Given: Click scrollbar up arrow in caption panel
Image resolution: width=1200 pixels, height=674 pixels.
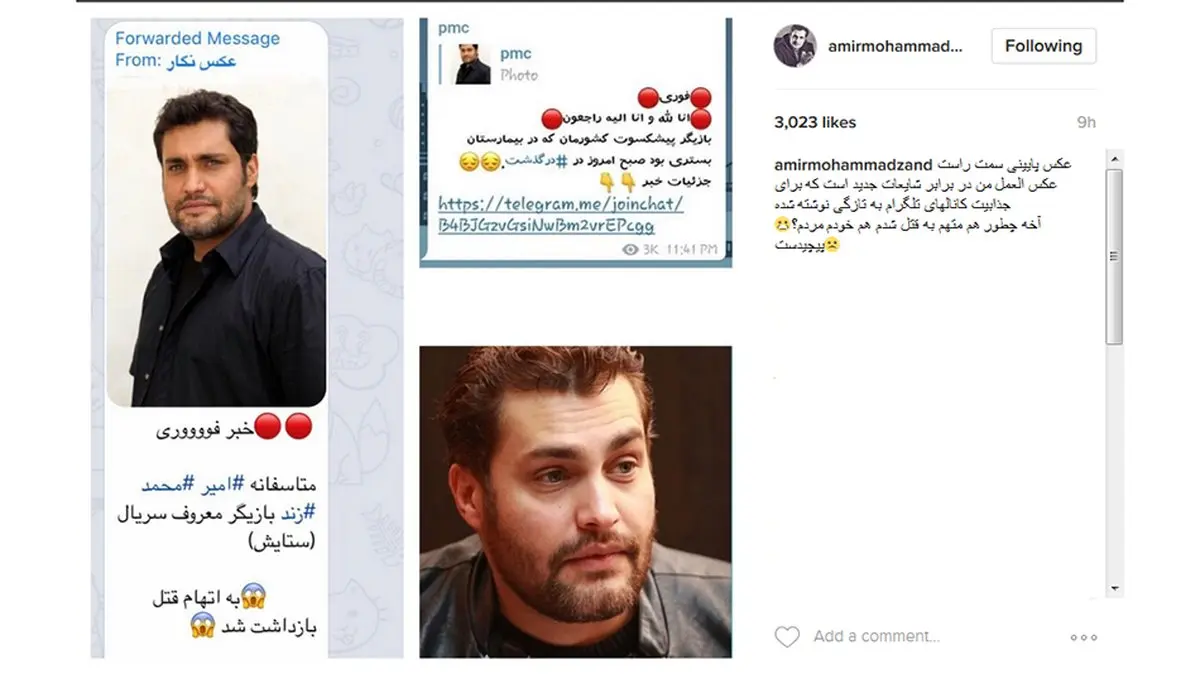Looking at the screenshot, I should click(1115, 161).
